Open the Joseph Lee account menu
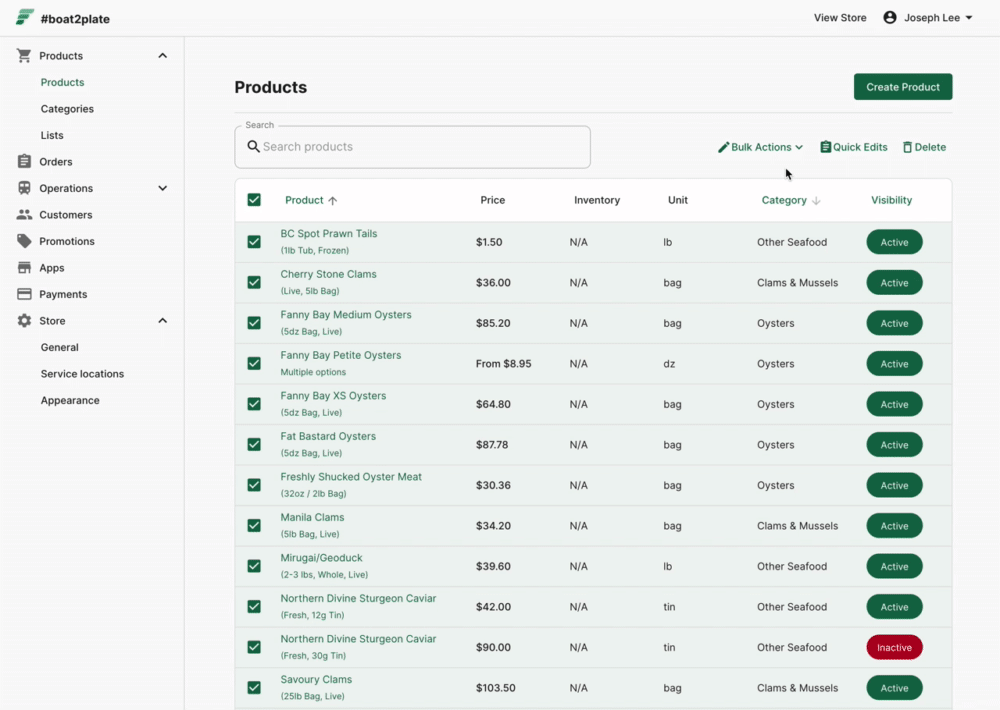Image resolution: width=1000 pixels, height=710 pixels. 928,18
